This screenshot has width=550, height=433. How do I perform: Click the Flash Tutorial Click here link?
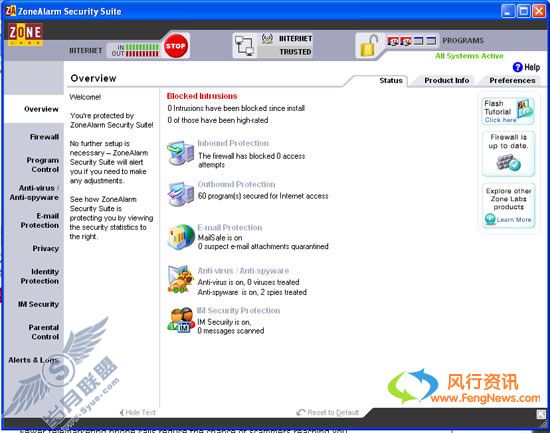[501, 120]
